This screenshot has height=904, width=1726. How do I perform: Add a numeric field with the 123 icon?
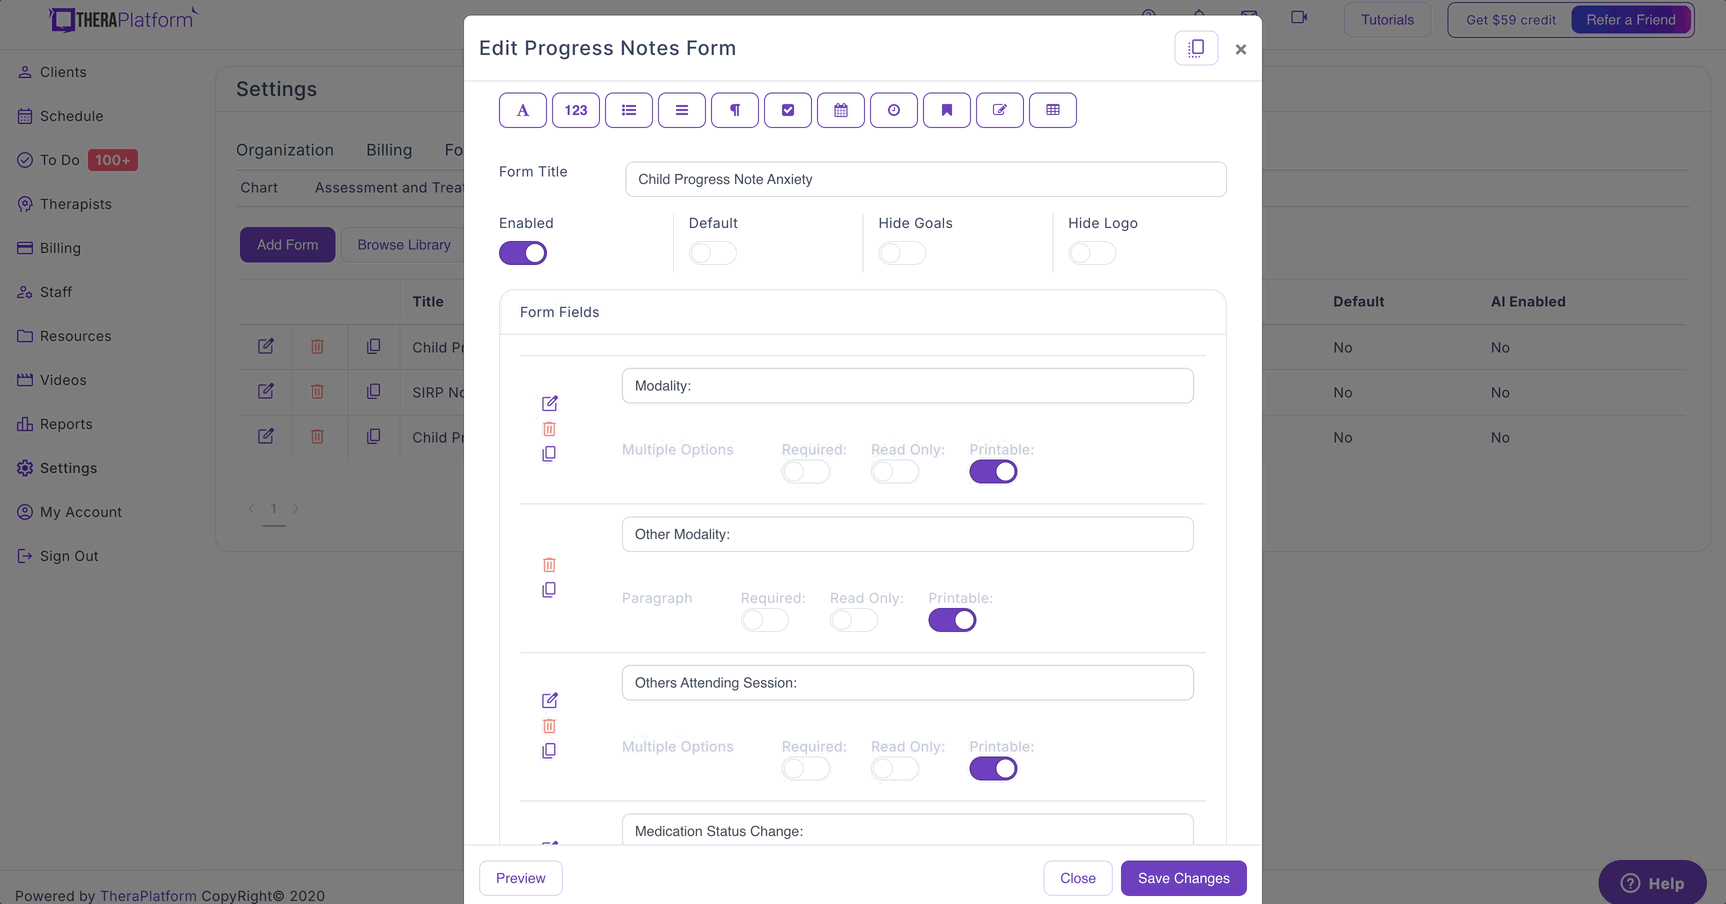[x=576, y=110]
